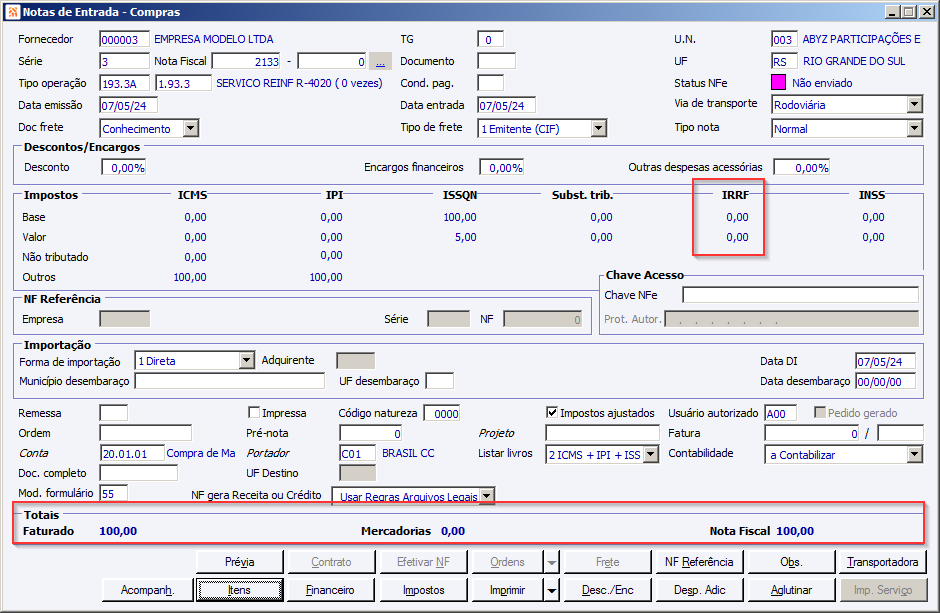Expand the Doc frete dropdown
The width and height of the screenshot is (940, 613).
190,128
